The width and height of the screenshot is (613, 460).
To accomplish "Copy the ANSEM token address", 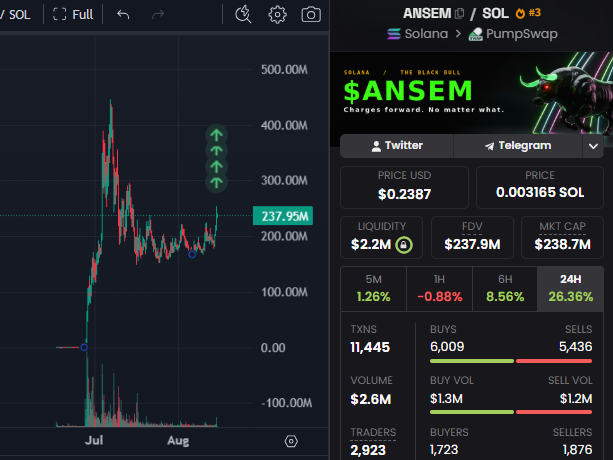I will [x=460, y=14].
